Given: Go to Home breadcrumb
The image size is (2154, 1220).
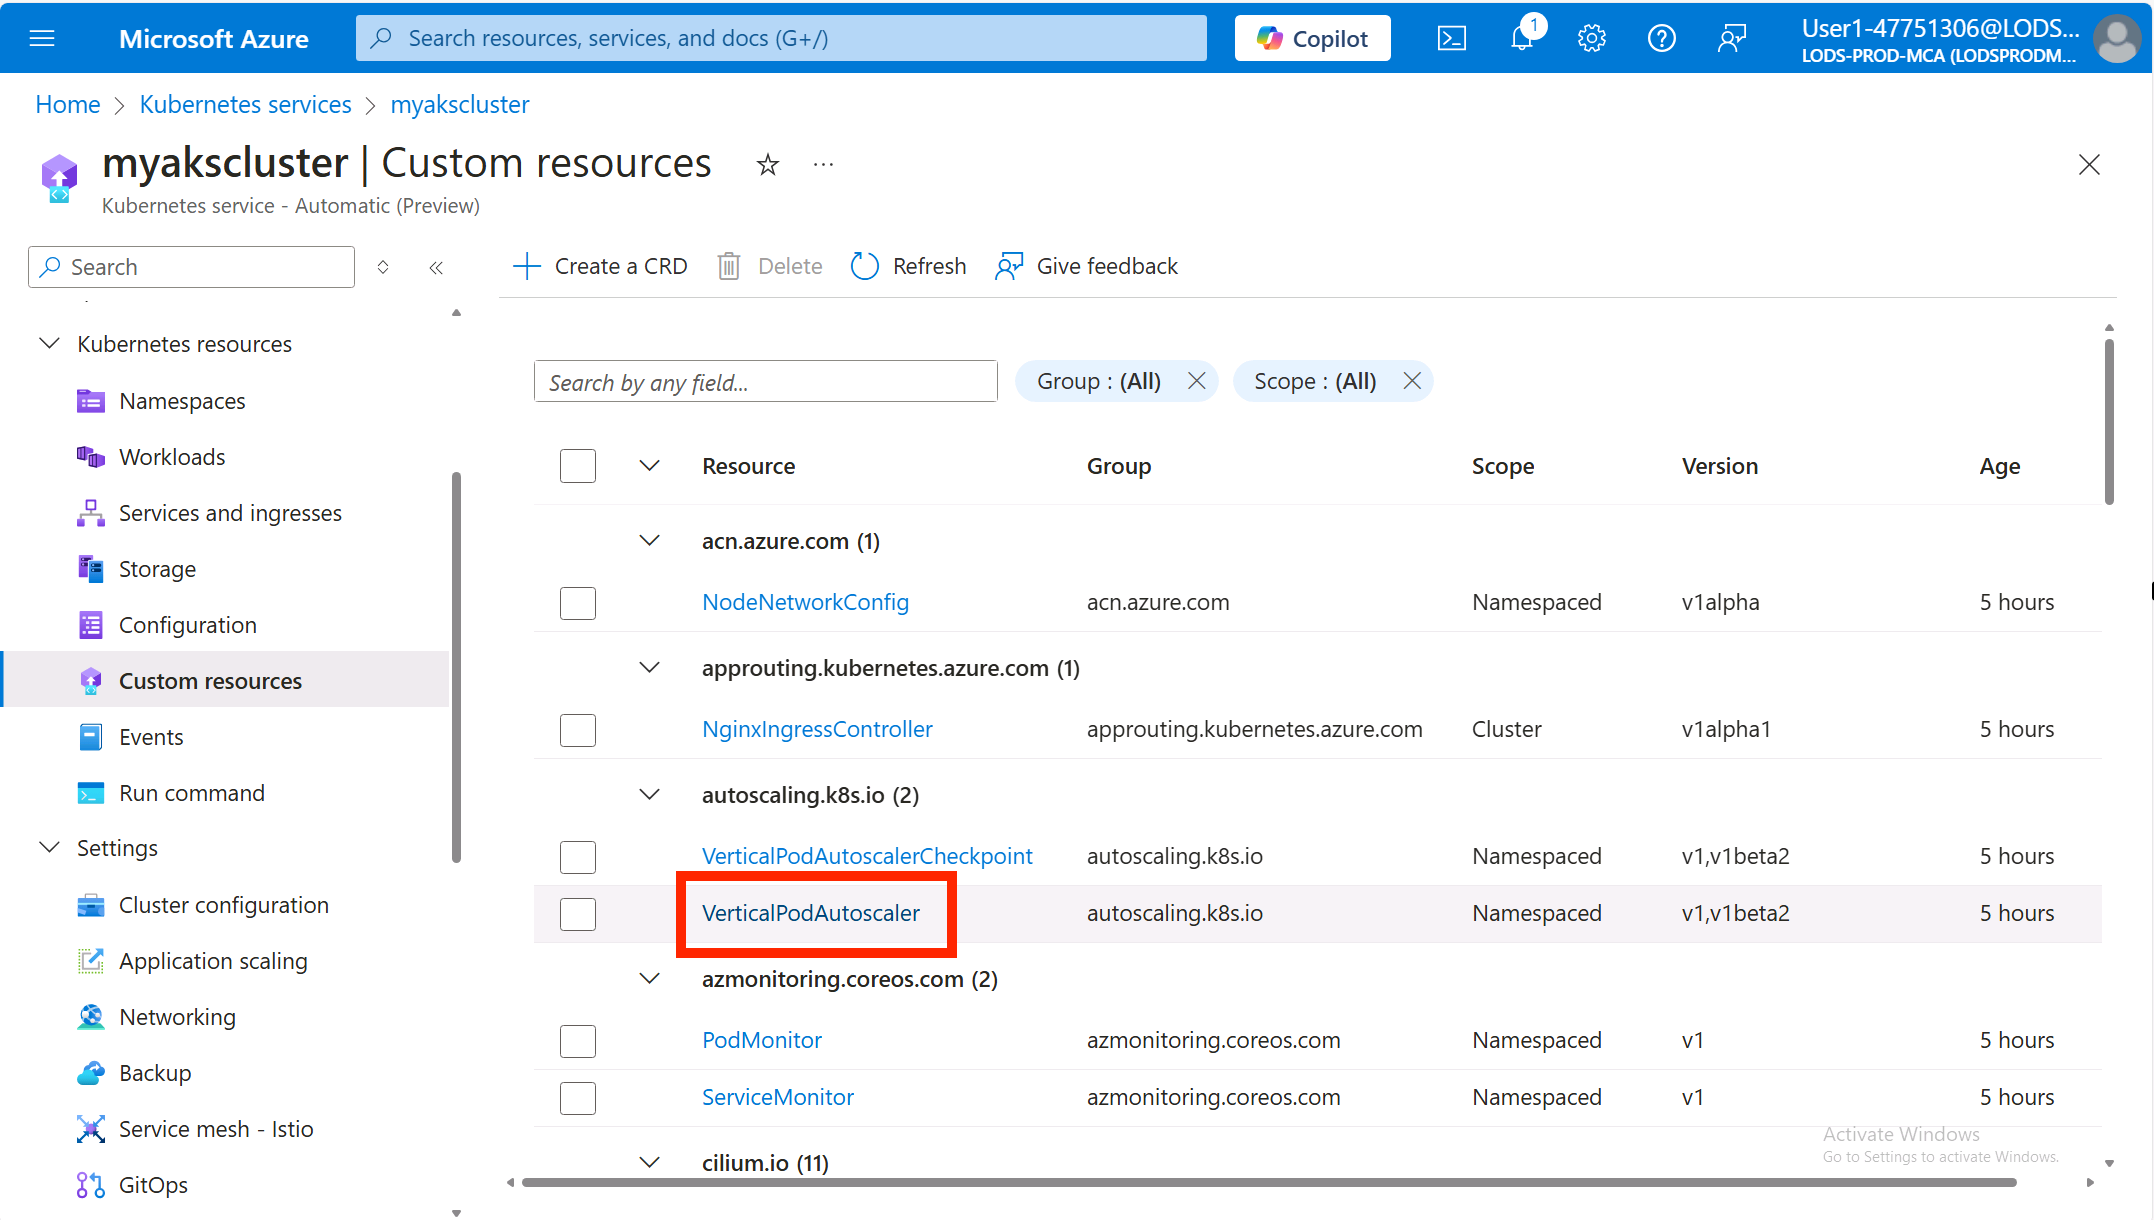Looking at the screenshot, I should point(68,104).
